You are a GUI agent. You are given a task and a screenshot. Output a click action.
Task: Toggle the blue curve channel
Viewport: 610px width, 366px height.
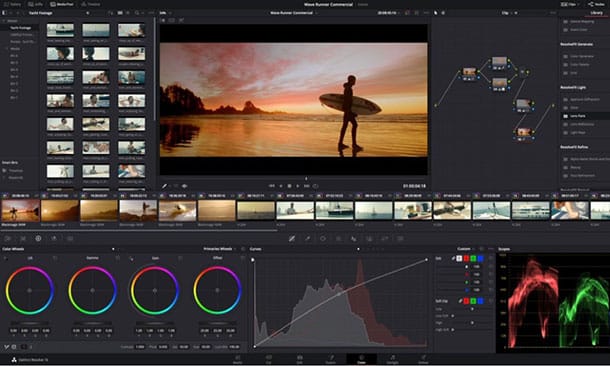(x=480, y=258)
